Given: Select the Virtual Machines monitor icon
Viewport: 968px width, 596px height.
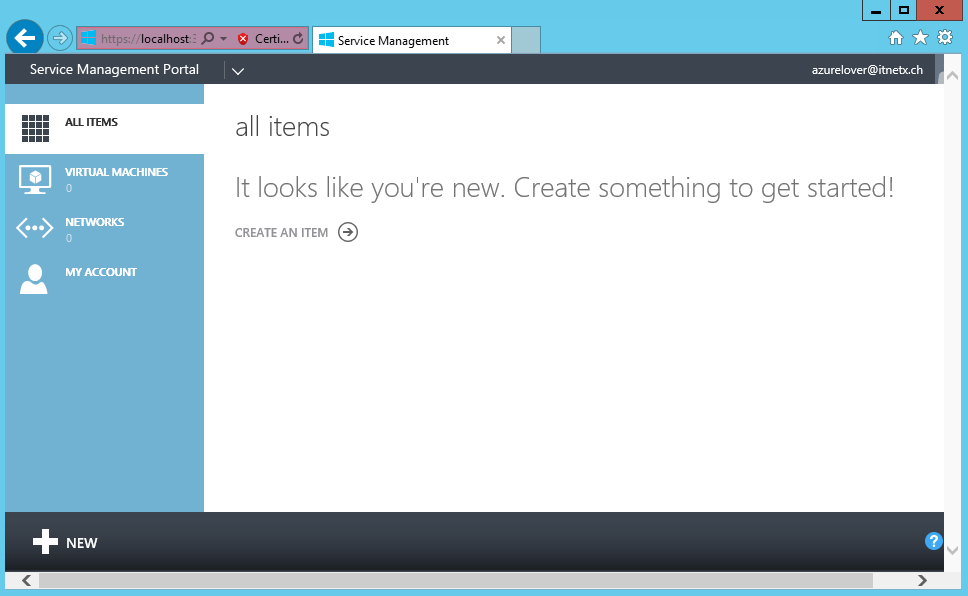Looking at the screenshot, I should pyautogui.click(x=35, y=179).
